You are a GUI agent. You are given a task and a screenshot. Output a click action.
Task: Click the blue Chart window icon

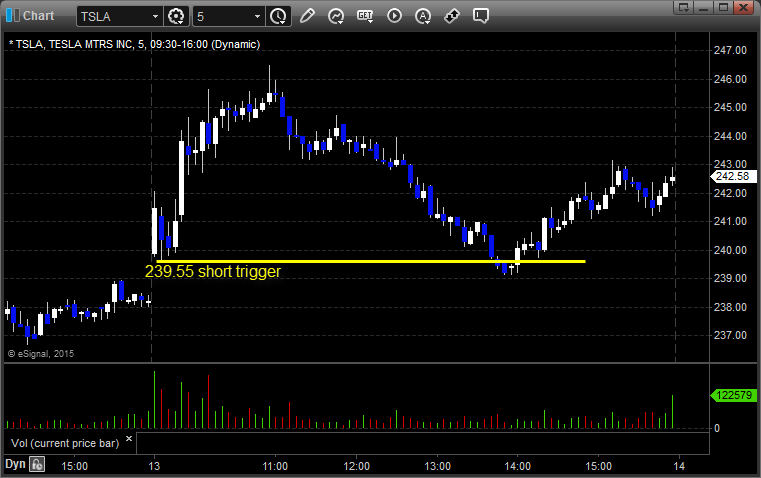(x=13, y=16)
